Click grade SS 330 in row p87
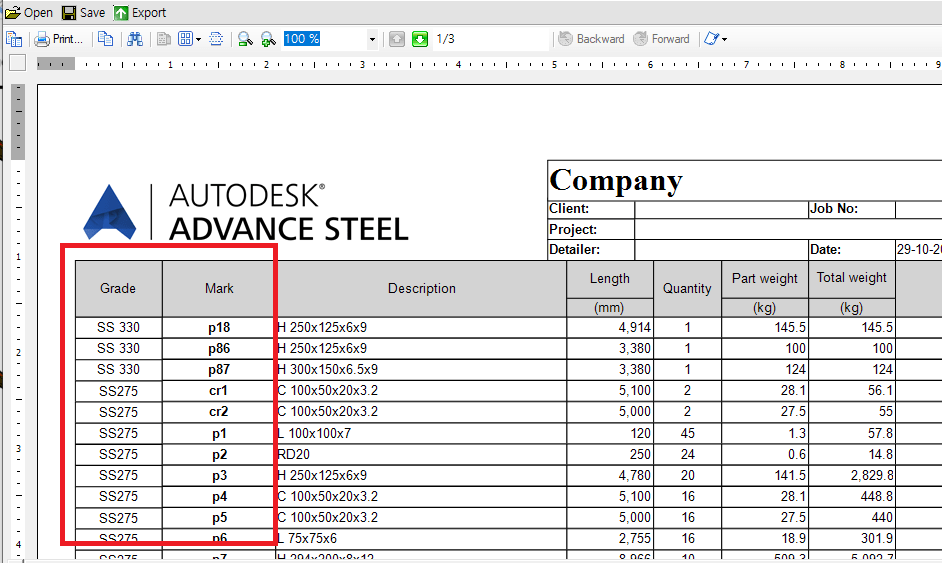942x563 pixels. click(118, 370)
